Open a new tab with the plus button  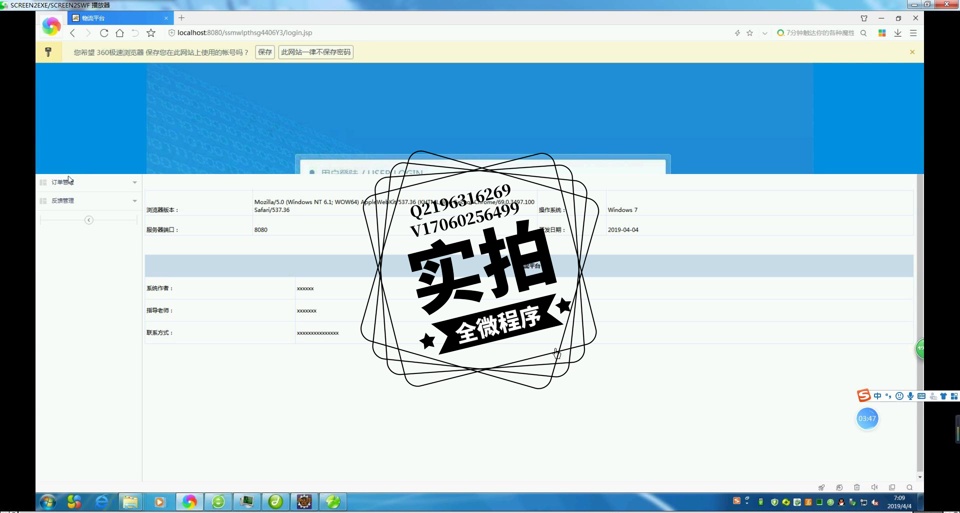coord(181,18)
